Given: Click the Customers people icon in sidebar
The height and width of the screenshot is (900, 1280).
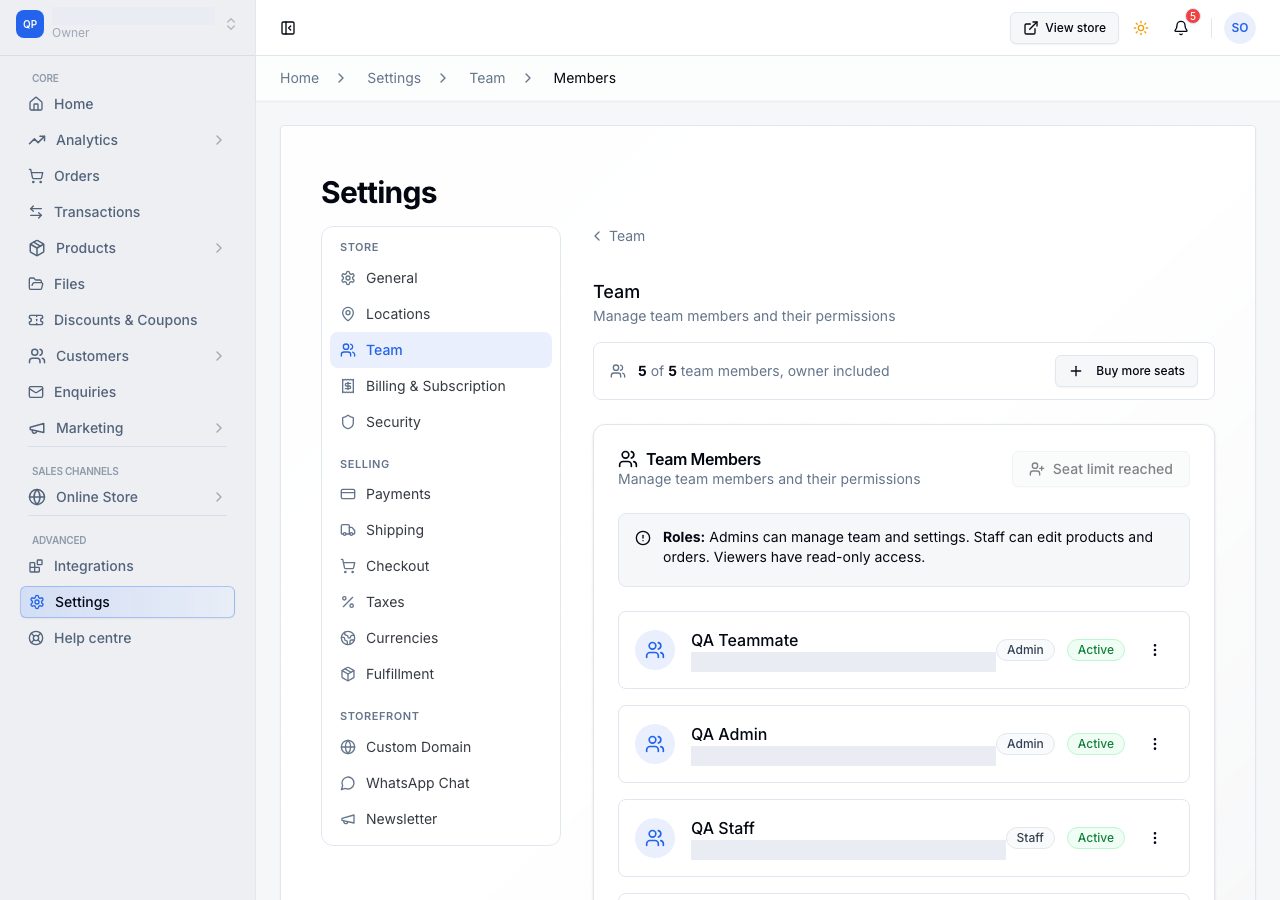Looking at the screenshot, I should pyautogui.click(x=37, y=356).
